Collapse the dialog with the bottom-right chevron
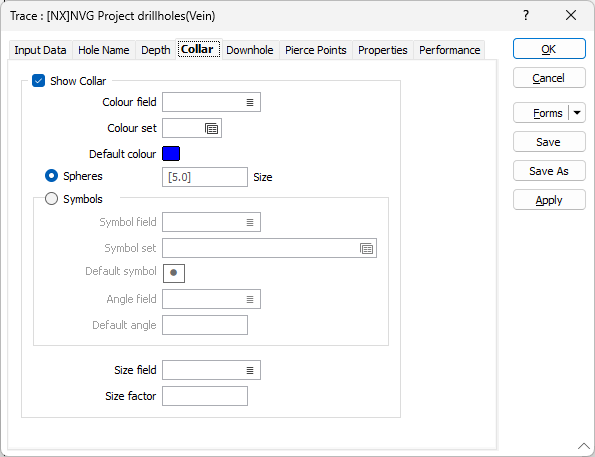This screenshot has height=457, width=595. (x=584, y=446)
